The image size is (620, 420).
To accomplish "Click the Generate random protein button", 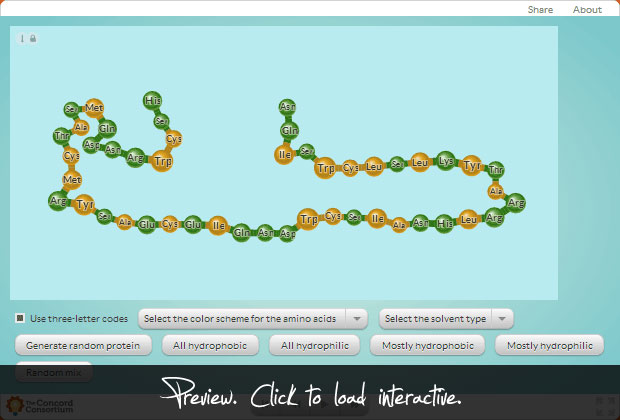I will coord(83,345).
